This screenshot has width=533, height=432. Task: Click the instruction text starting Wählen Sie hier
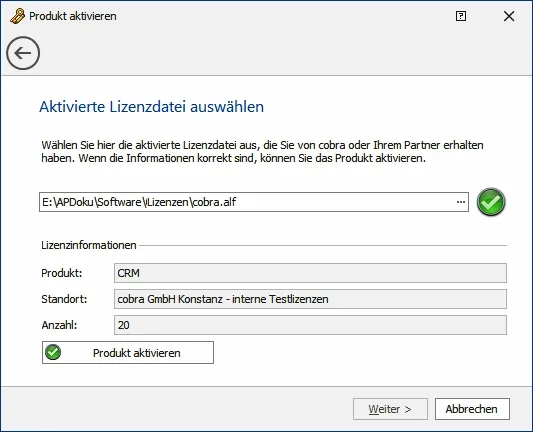click(262, 152)
